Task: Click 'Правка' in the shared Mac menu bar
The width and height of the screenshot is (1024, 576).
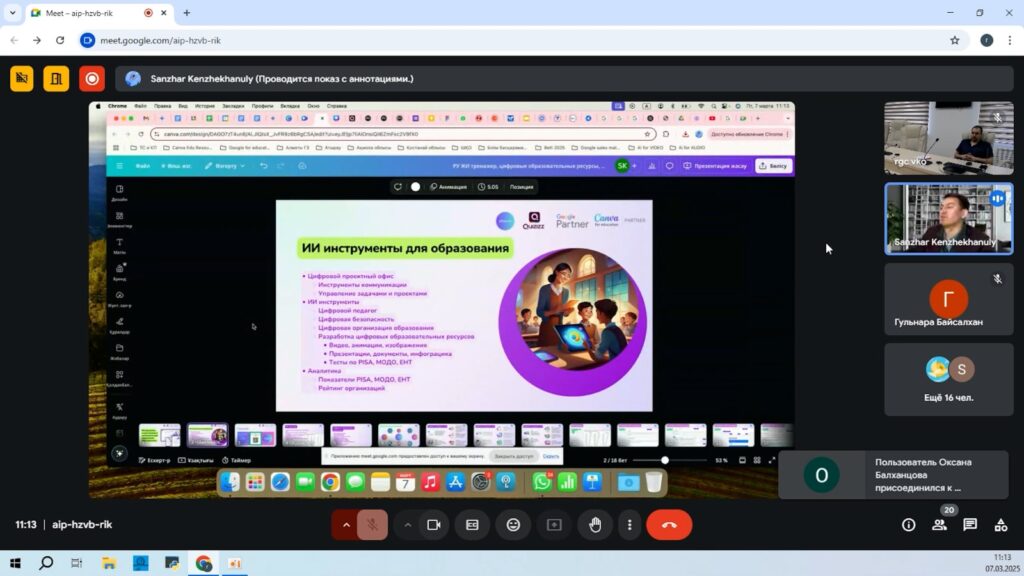Action: click(163, 106)
